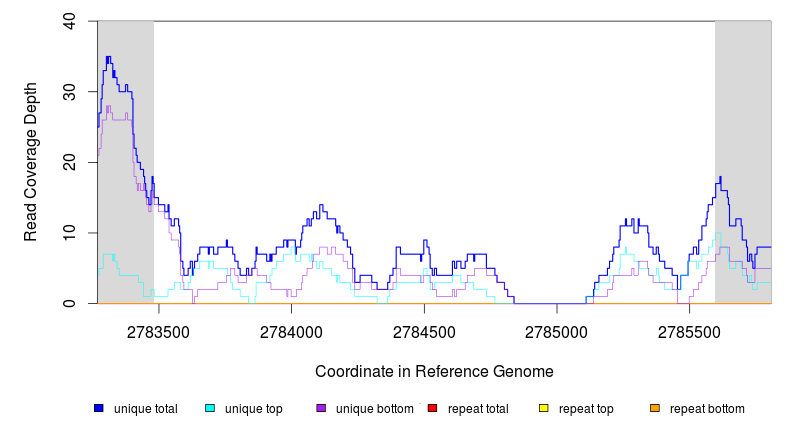The height and width of the screenshot is (432, 792).
Task: Select the 'unique total' legend label
Action: 145,409
